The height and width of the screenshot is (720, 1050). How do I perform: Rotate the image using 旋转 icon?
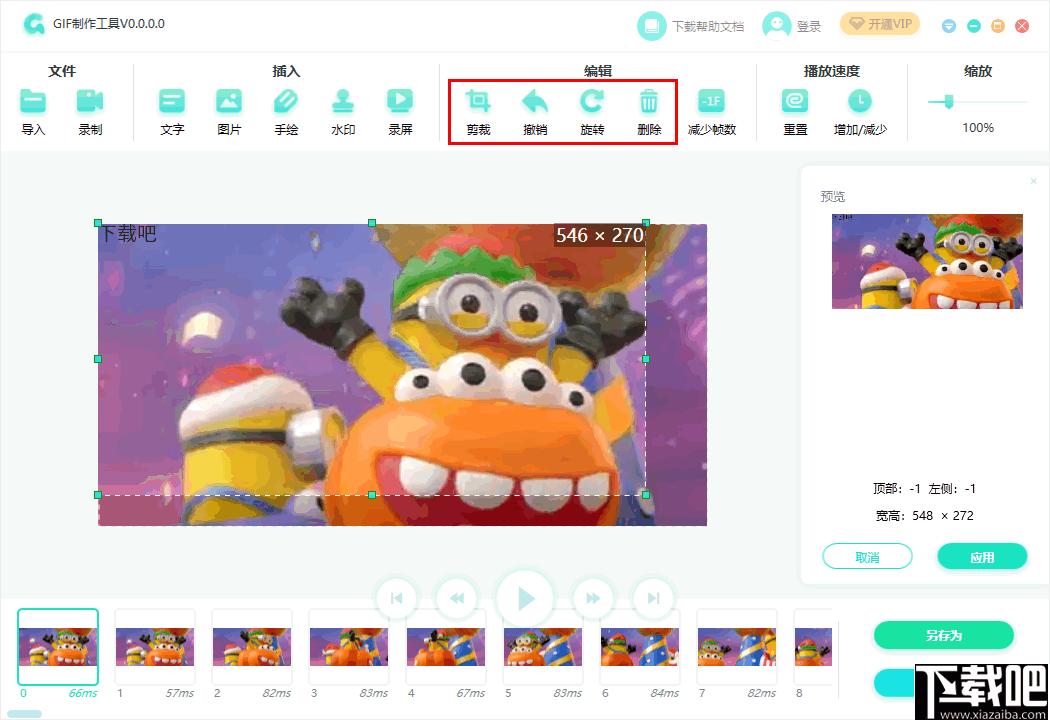592,101
